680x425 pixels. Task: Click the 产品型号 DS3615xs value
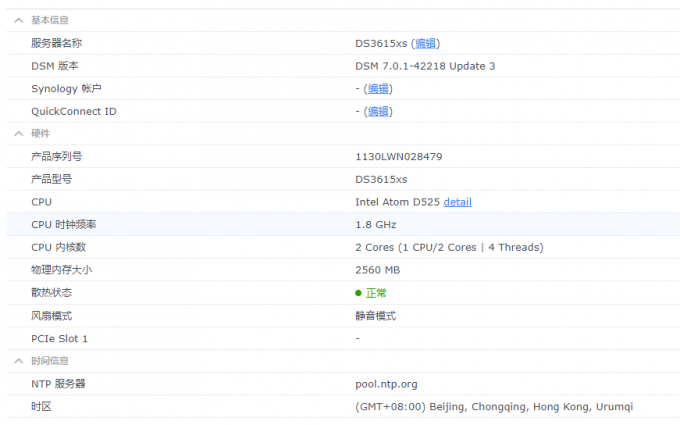(381, 180)
